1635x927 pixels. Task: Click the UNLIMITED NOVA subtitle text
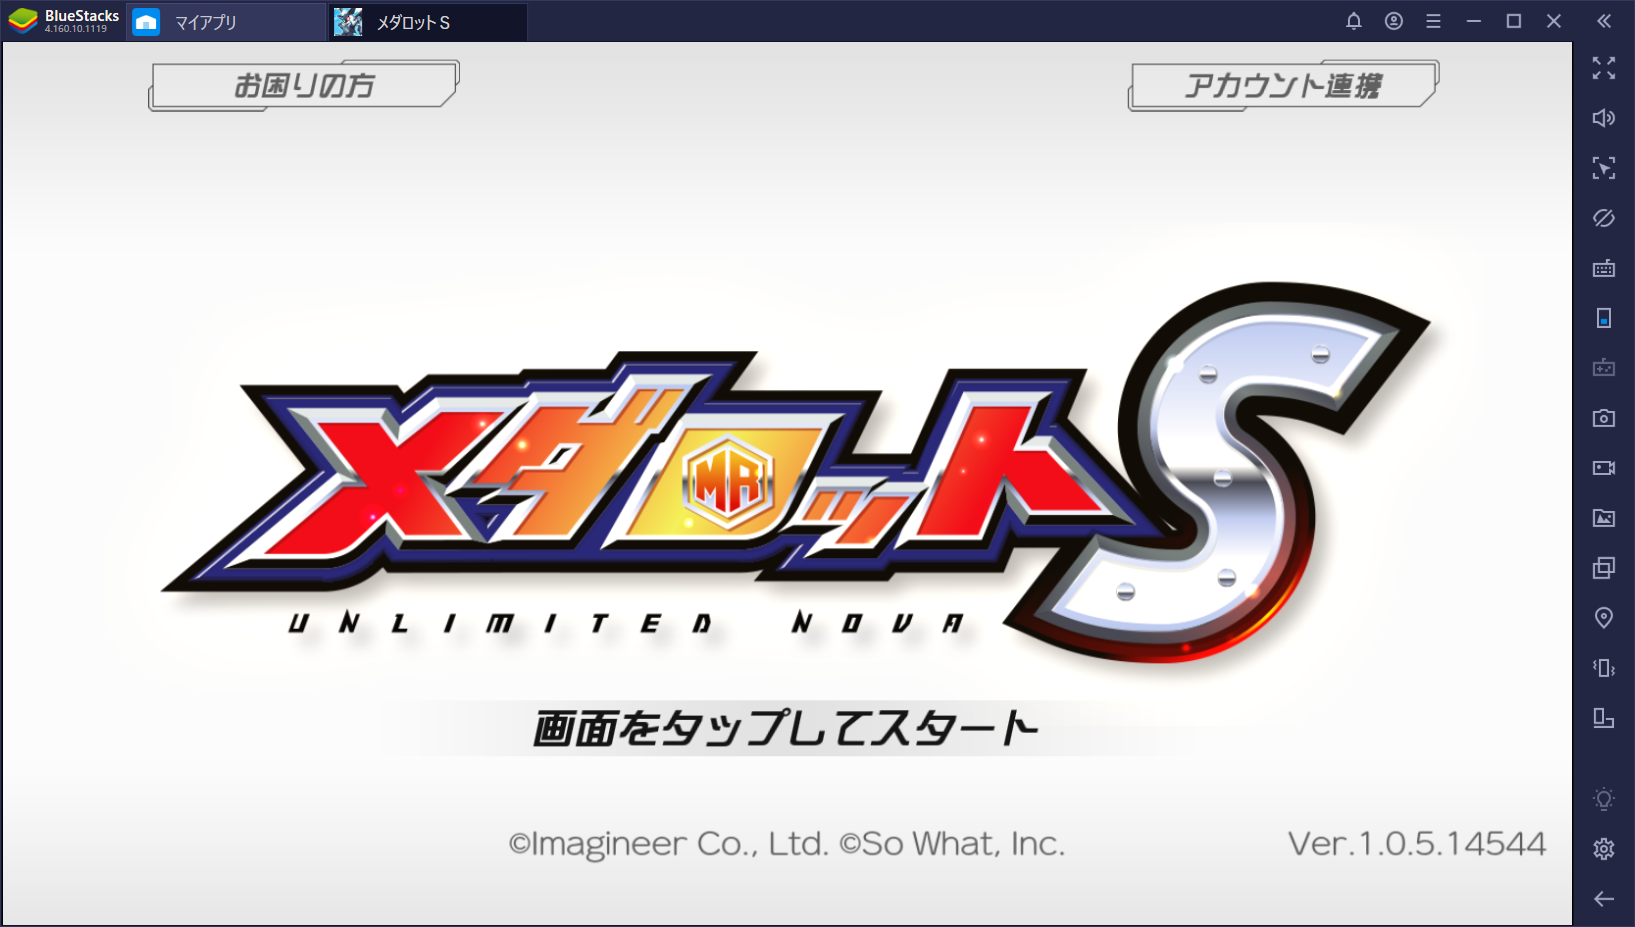[x=626, y=624]
